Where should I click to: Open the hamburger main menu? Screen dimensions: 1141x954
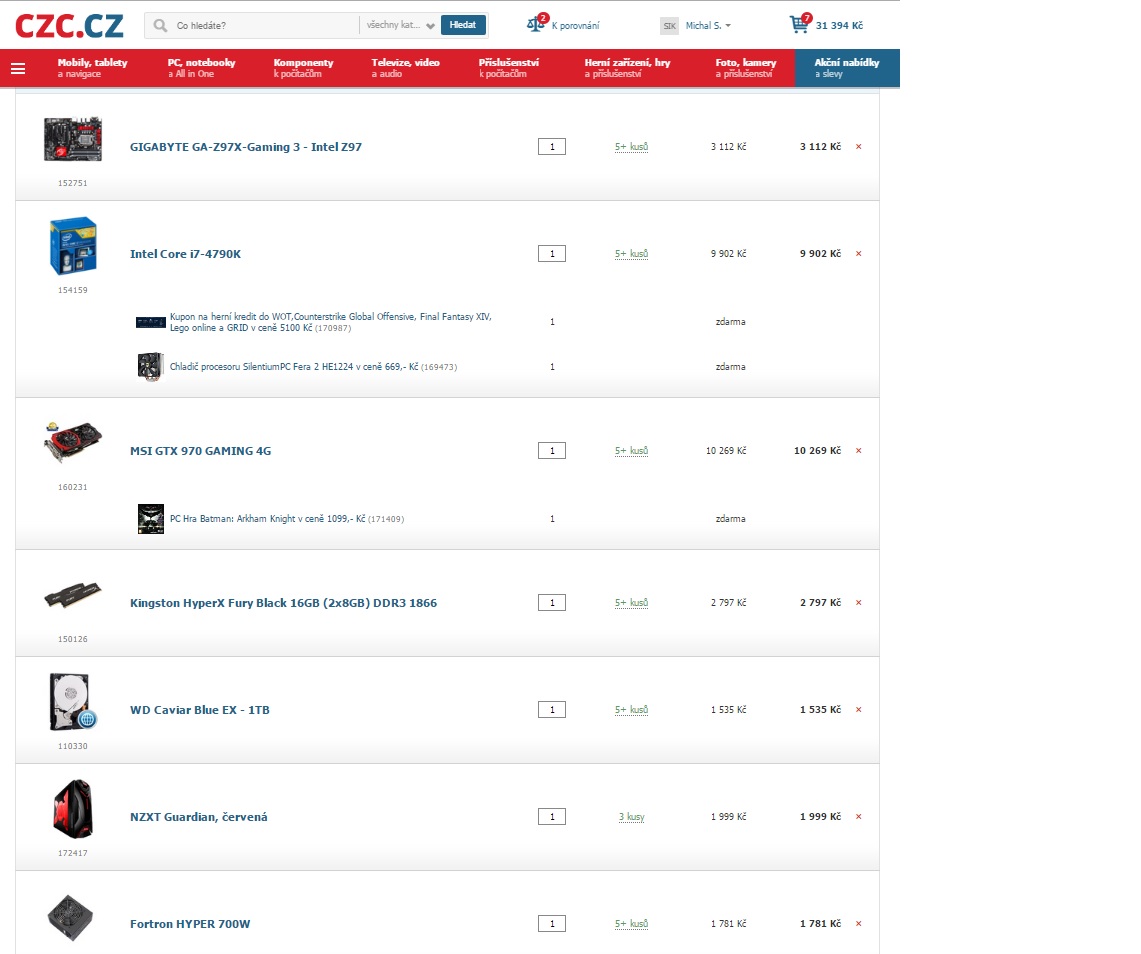[x=18, y=68]
